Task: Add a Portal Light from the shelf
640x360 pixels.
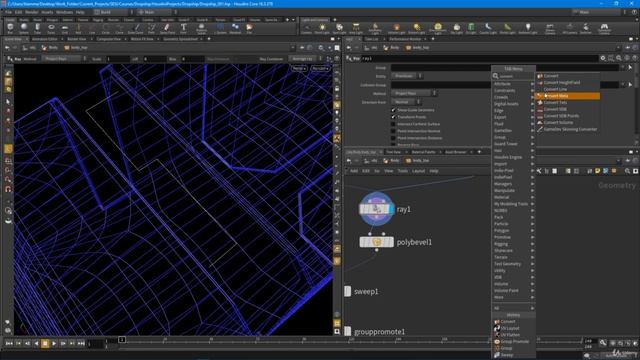Action: point(507,29)
